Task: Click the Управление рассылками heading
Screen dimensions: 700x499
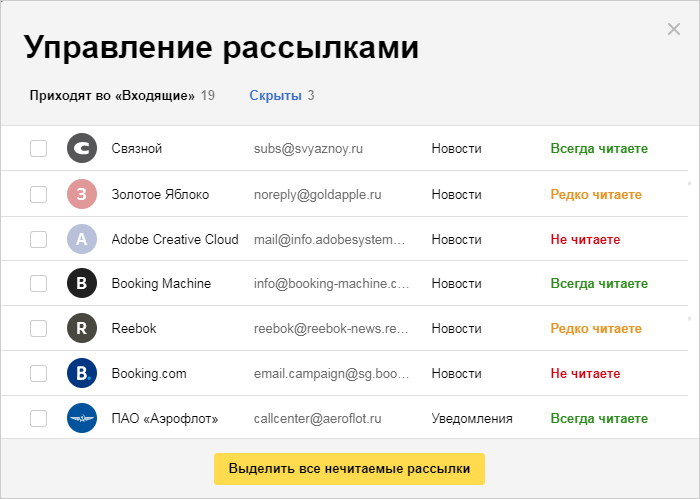Action: (x=221, y=47)
